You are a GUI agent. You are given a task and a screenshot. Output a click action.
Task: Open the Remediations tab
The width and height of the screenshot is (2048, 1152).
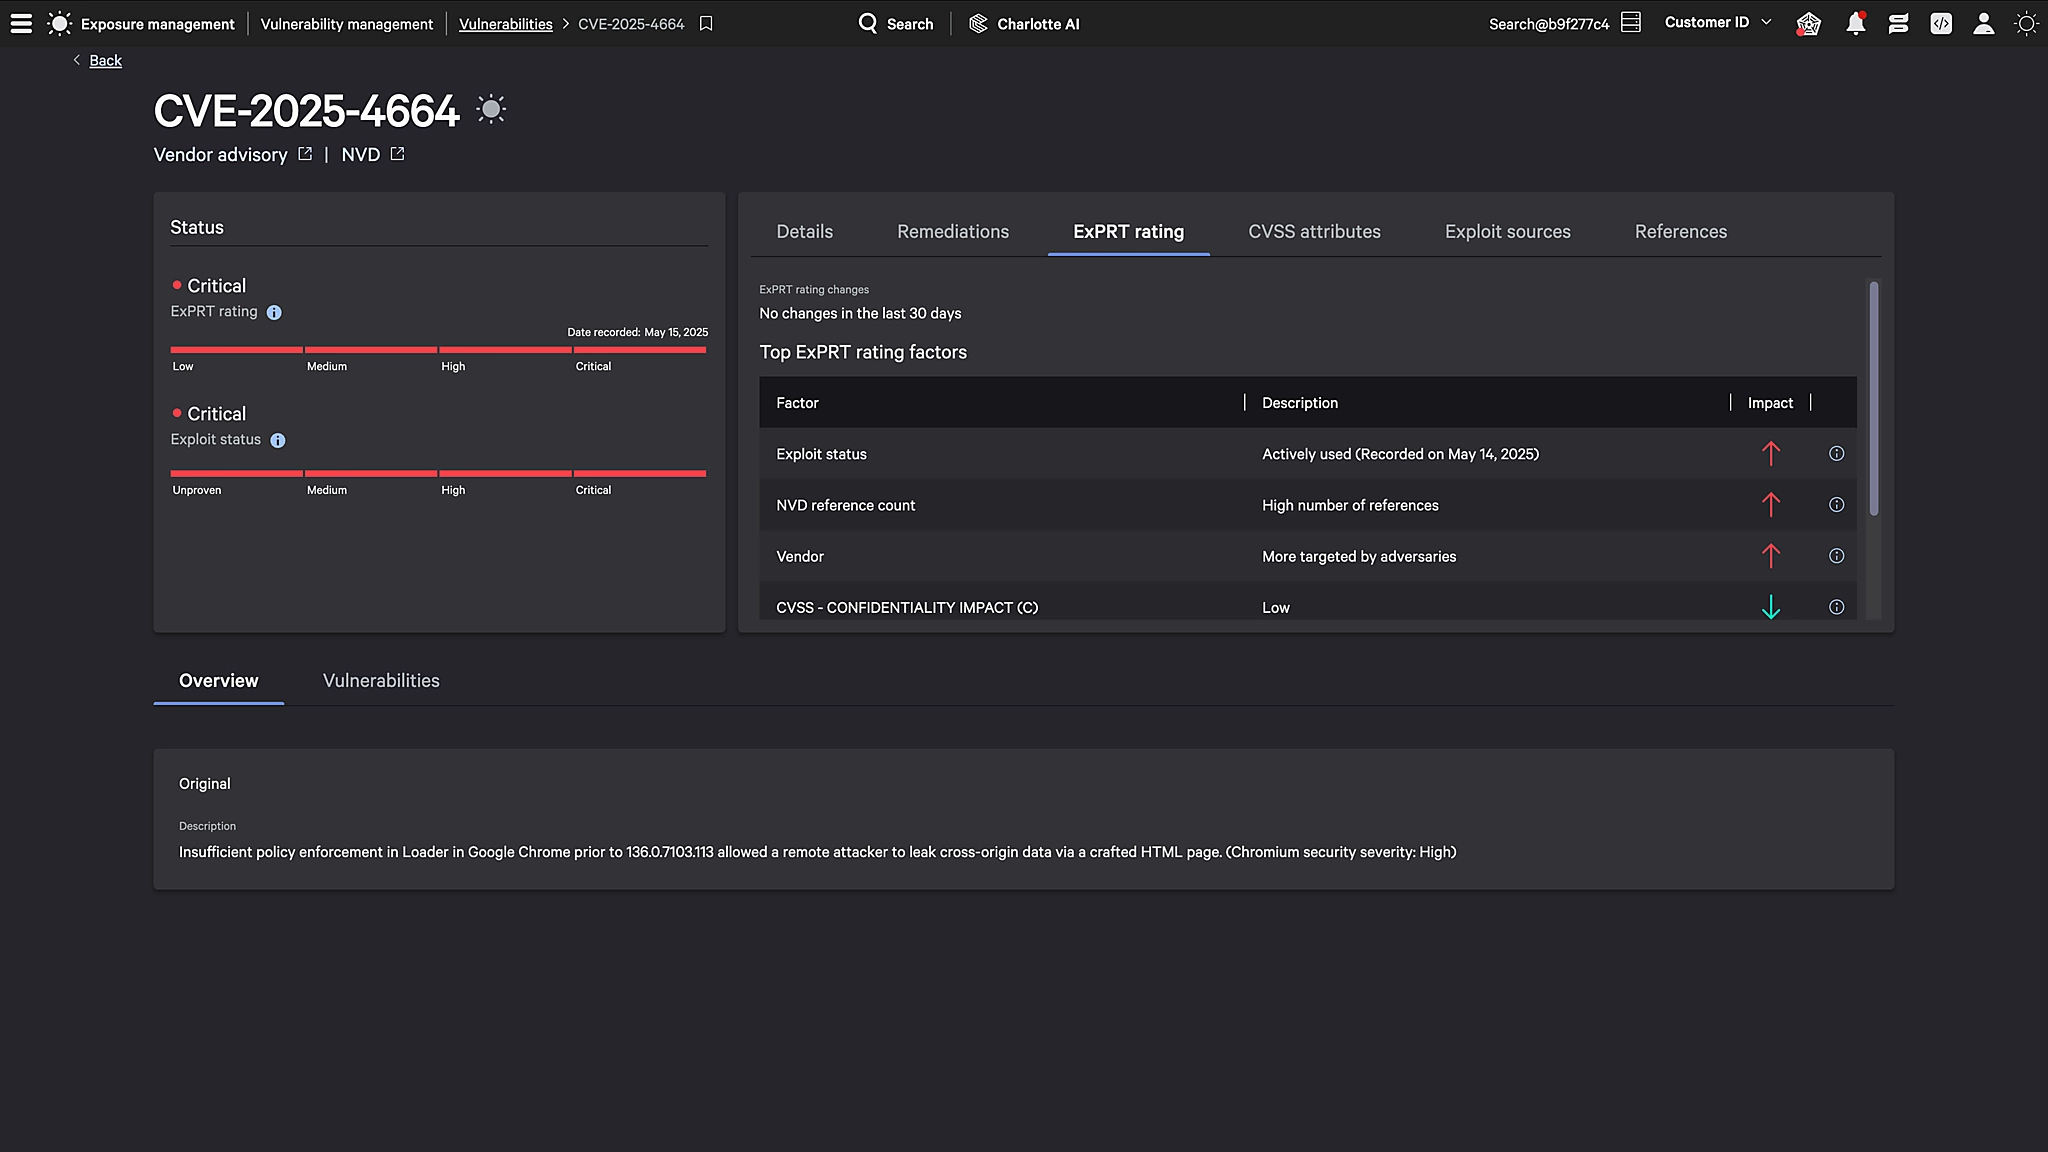pos(952,232)
